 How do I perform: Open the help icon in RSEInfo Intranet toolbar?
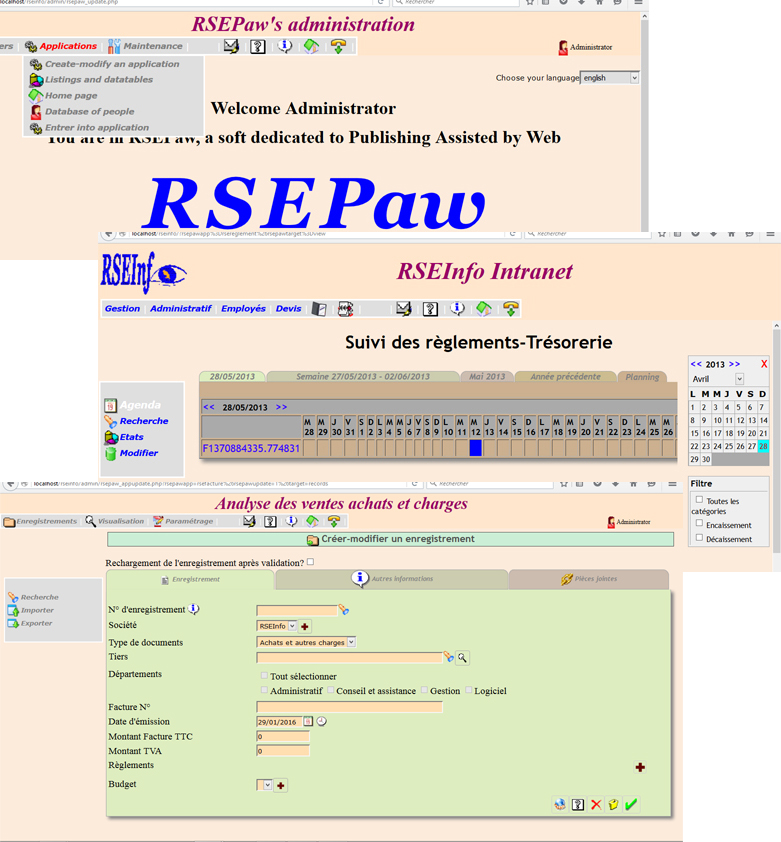430,309
